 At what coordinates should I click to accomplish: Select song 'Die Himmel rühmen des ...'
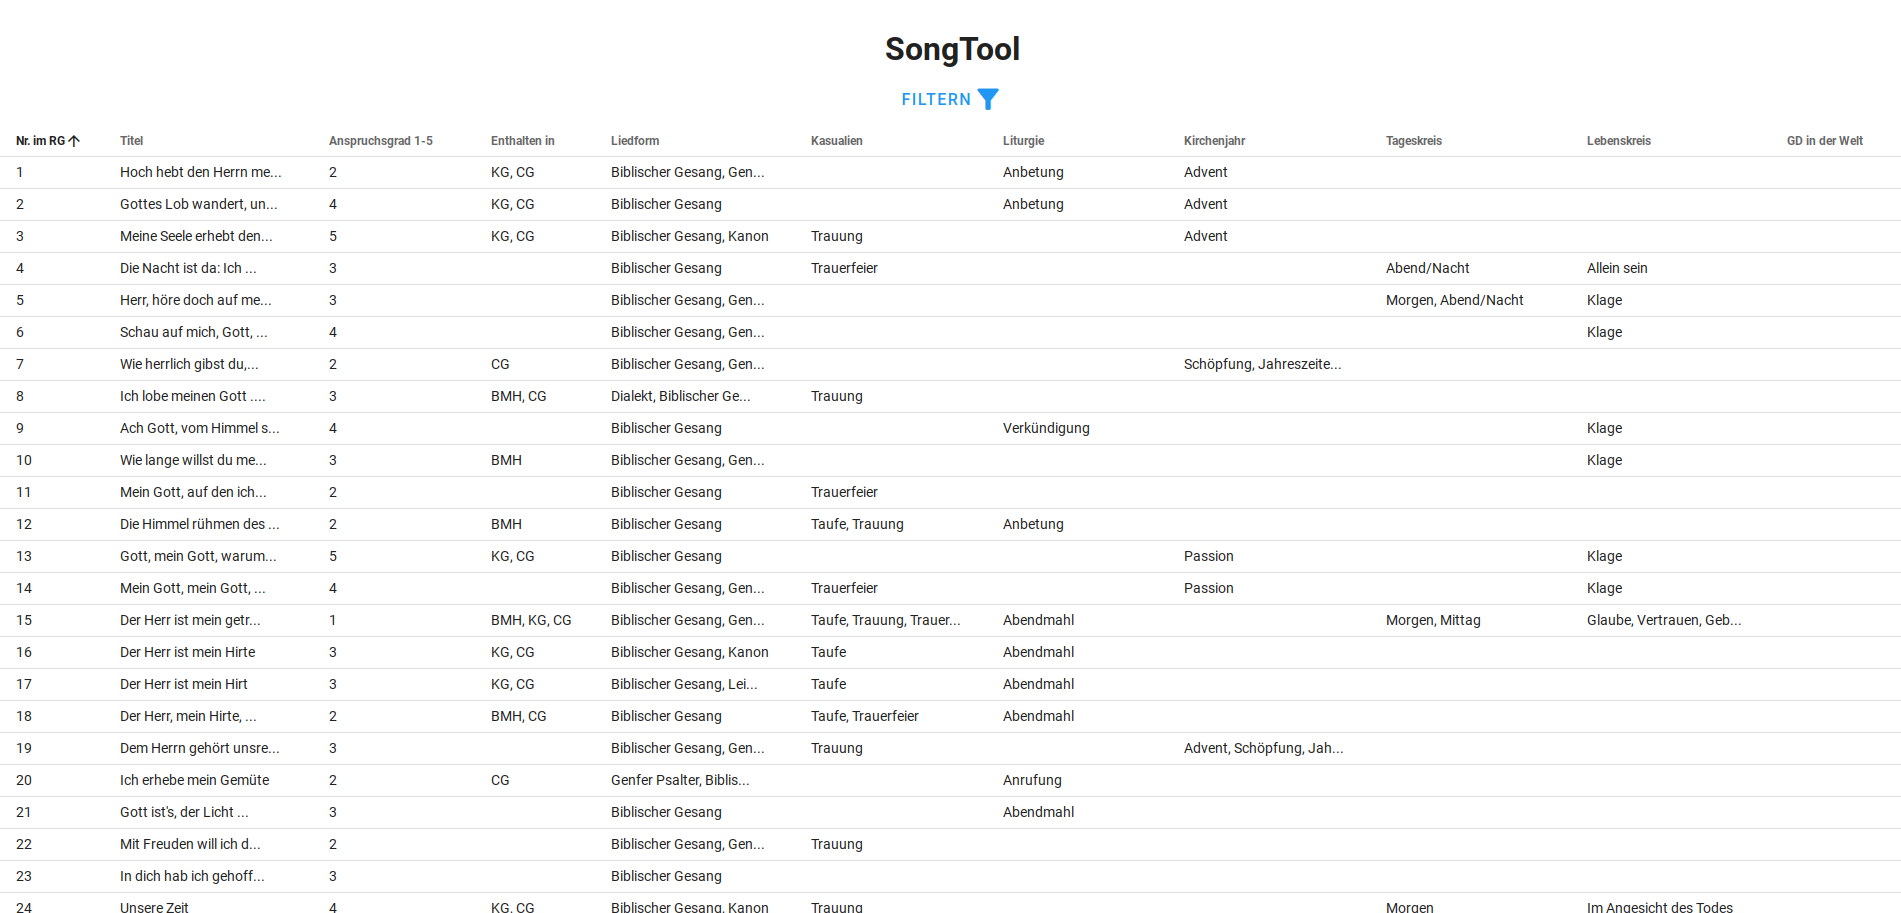200,524
